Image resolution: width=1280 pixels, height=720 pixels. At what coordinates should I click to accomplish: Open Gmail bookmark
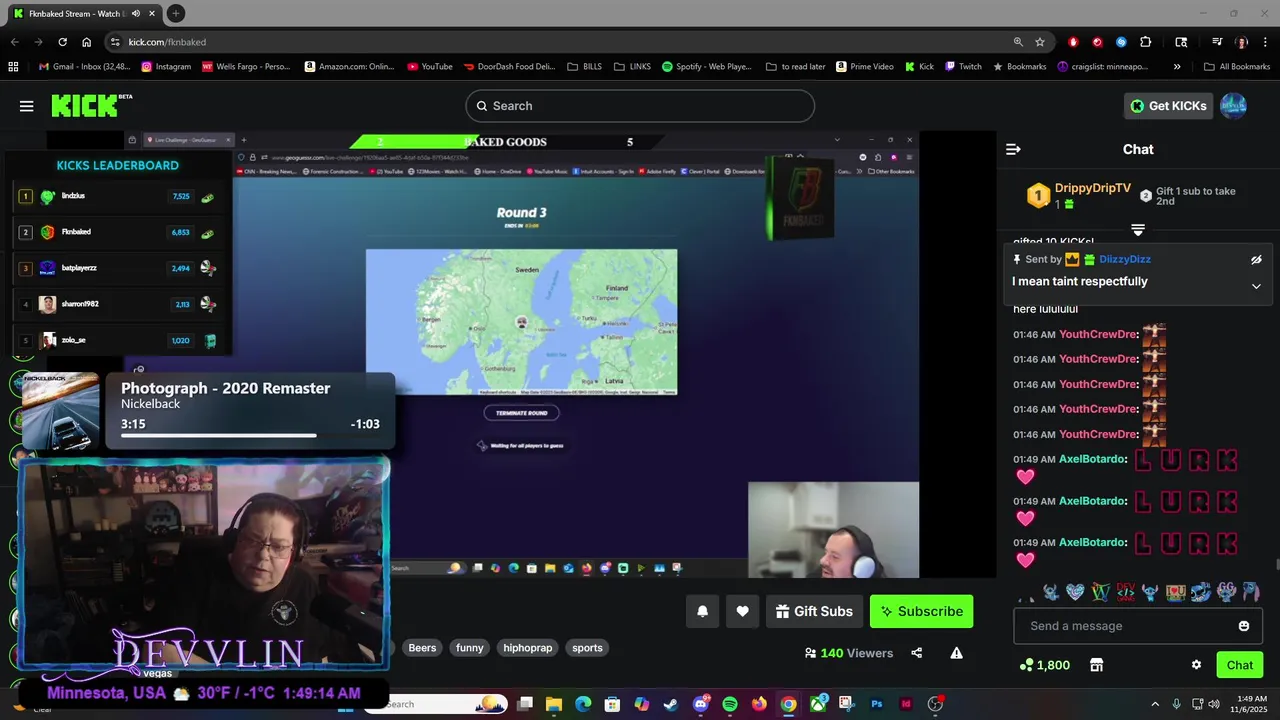(x=84, y=67)
